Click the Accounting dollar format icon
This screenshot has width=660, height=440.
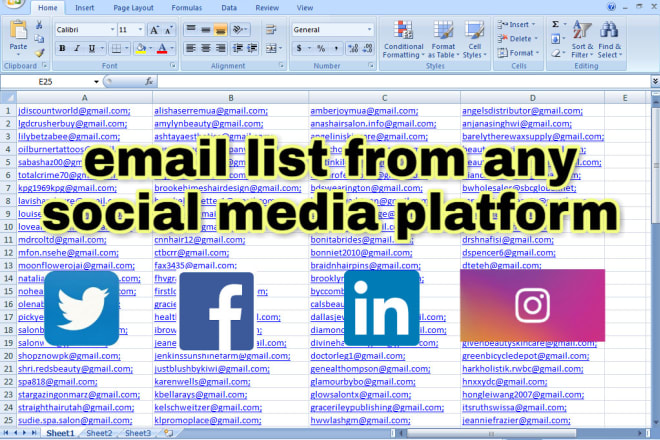point(299,48)
